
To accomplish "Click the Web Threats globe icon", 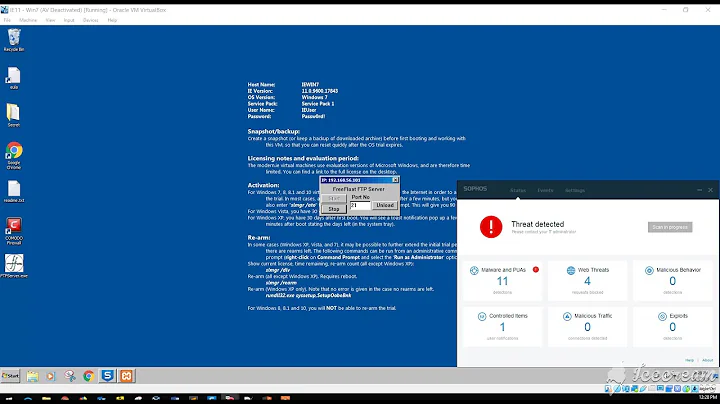I will click(571, 270).
